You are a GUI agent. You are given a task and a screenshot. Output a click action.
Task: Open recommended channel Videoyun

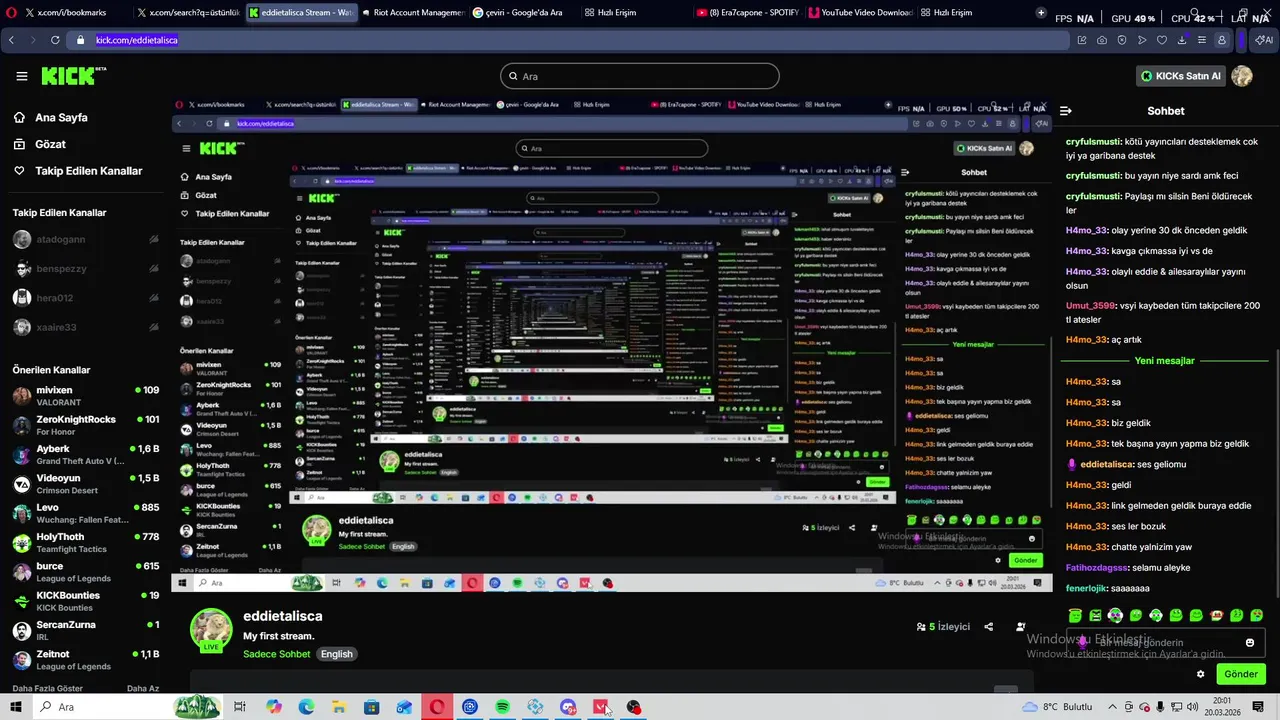point(85,484)
